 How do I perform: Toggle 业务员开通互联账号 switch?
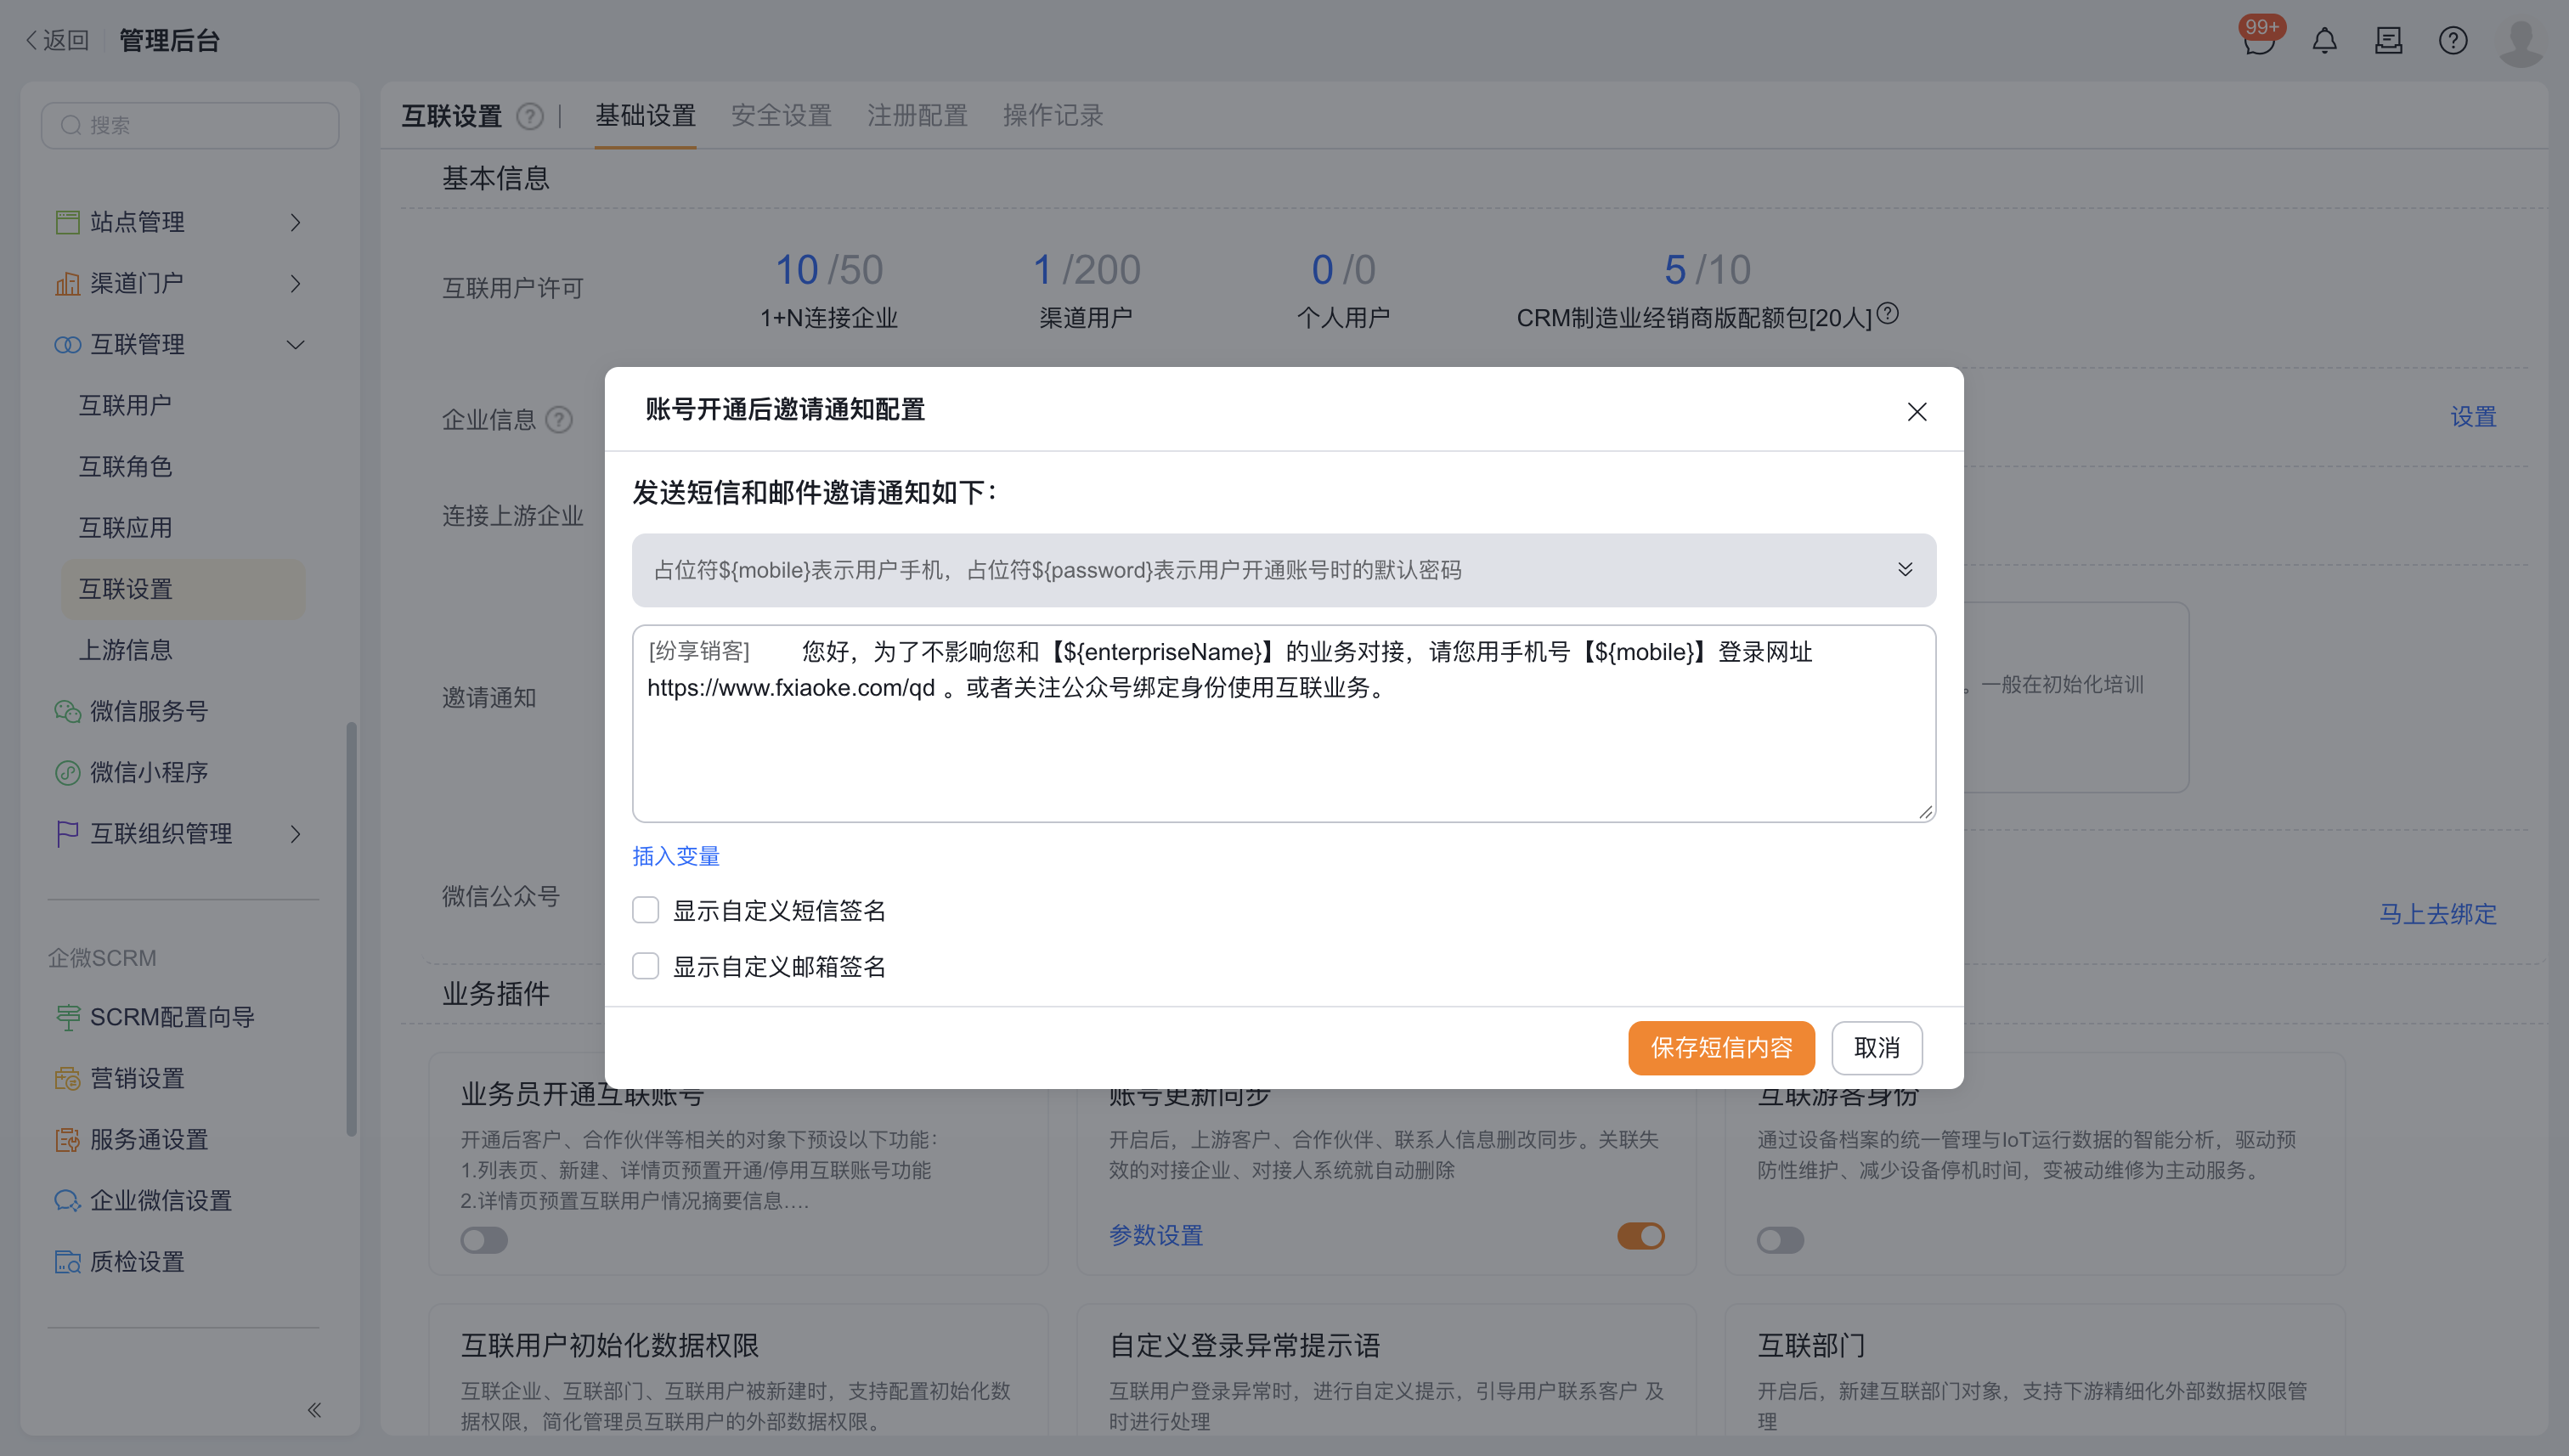484,1240
